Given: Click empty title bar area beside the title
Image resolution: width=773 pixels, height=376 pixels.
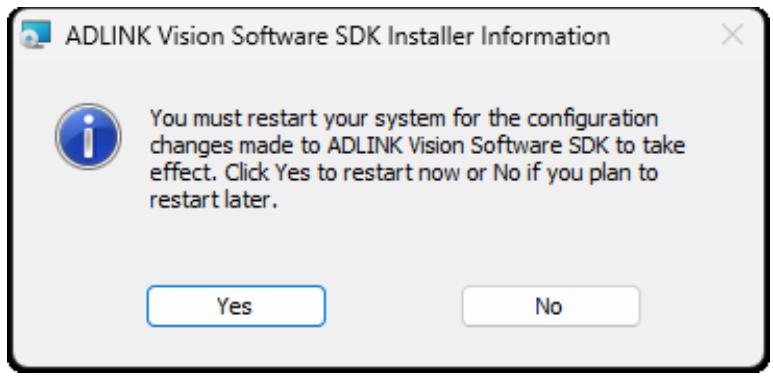Looking at the screenshot, I should [x=663, y=36].
